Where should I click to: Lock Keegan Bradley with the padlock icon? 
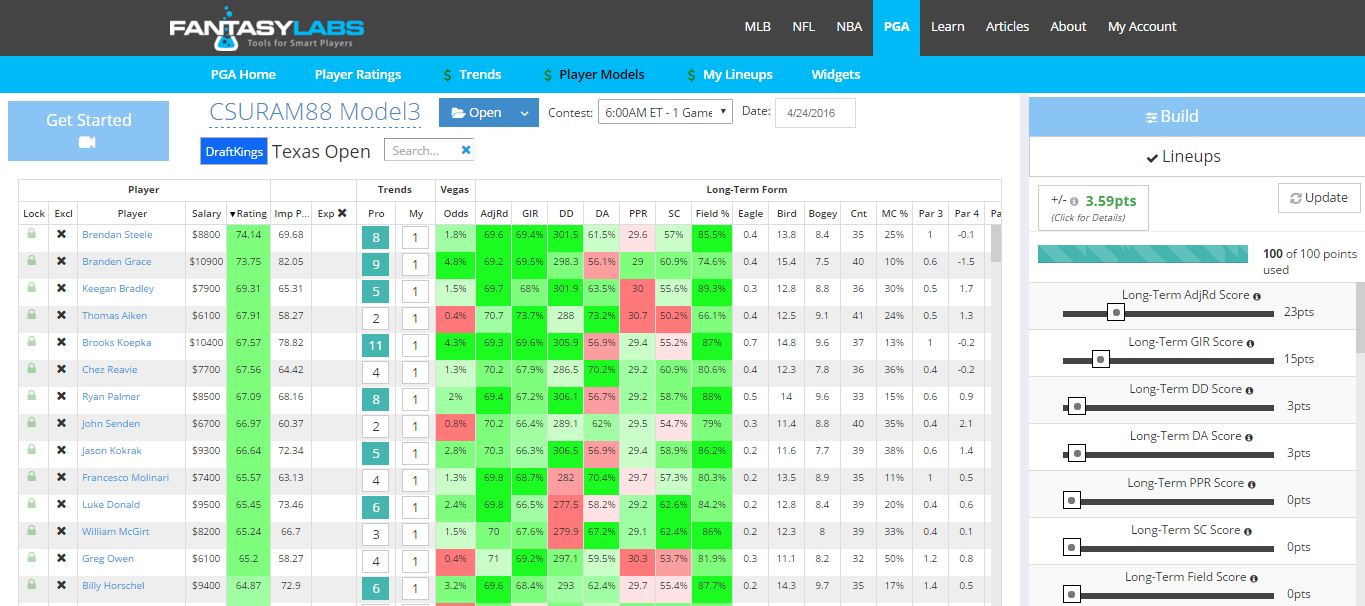click(x=32, y=288)
